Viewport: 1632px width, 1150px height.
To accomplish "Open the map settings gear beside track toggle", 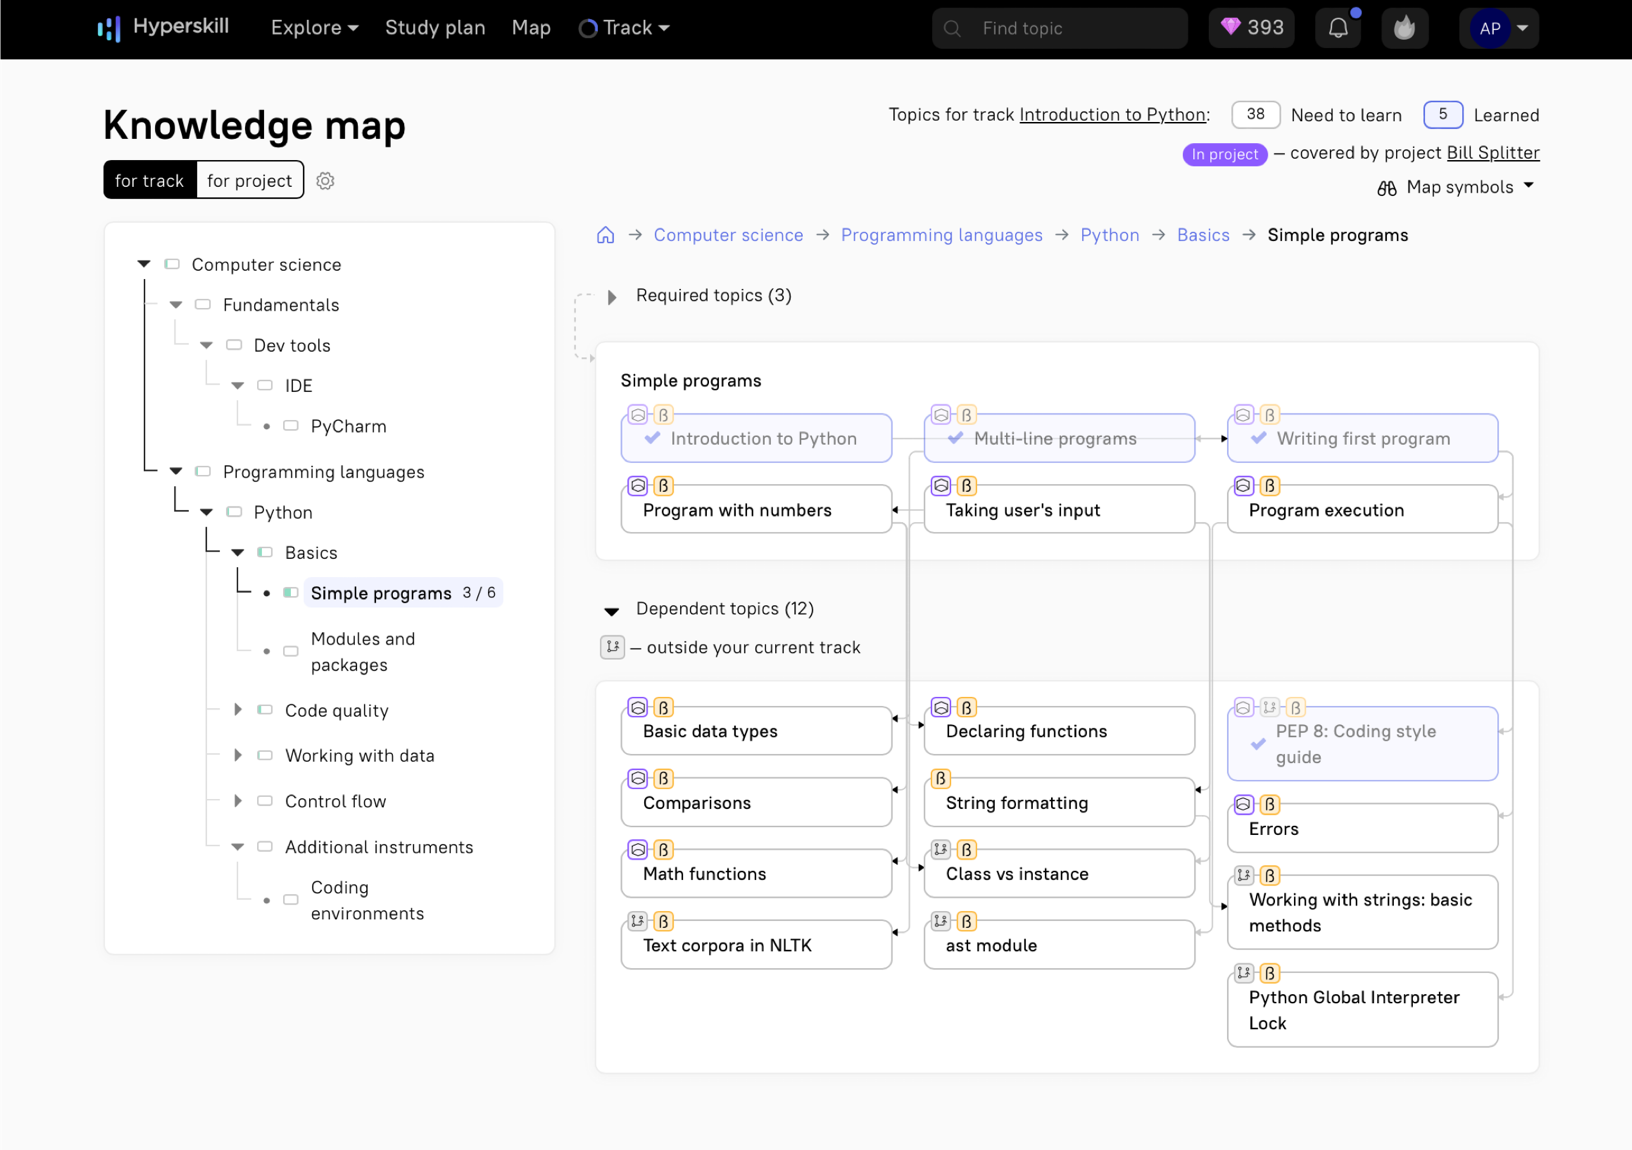I will 325,180.
